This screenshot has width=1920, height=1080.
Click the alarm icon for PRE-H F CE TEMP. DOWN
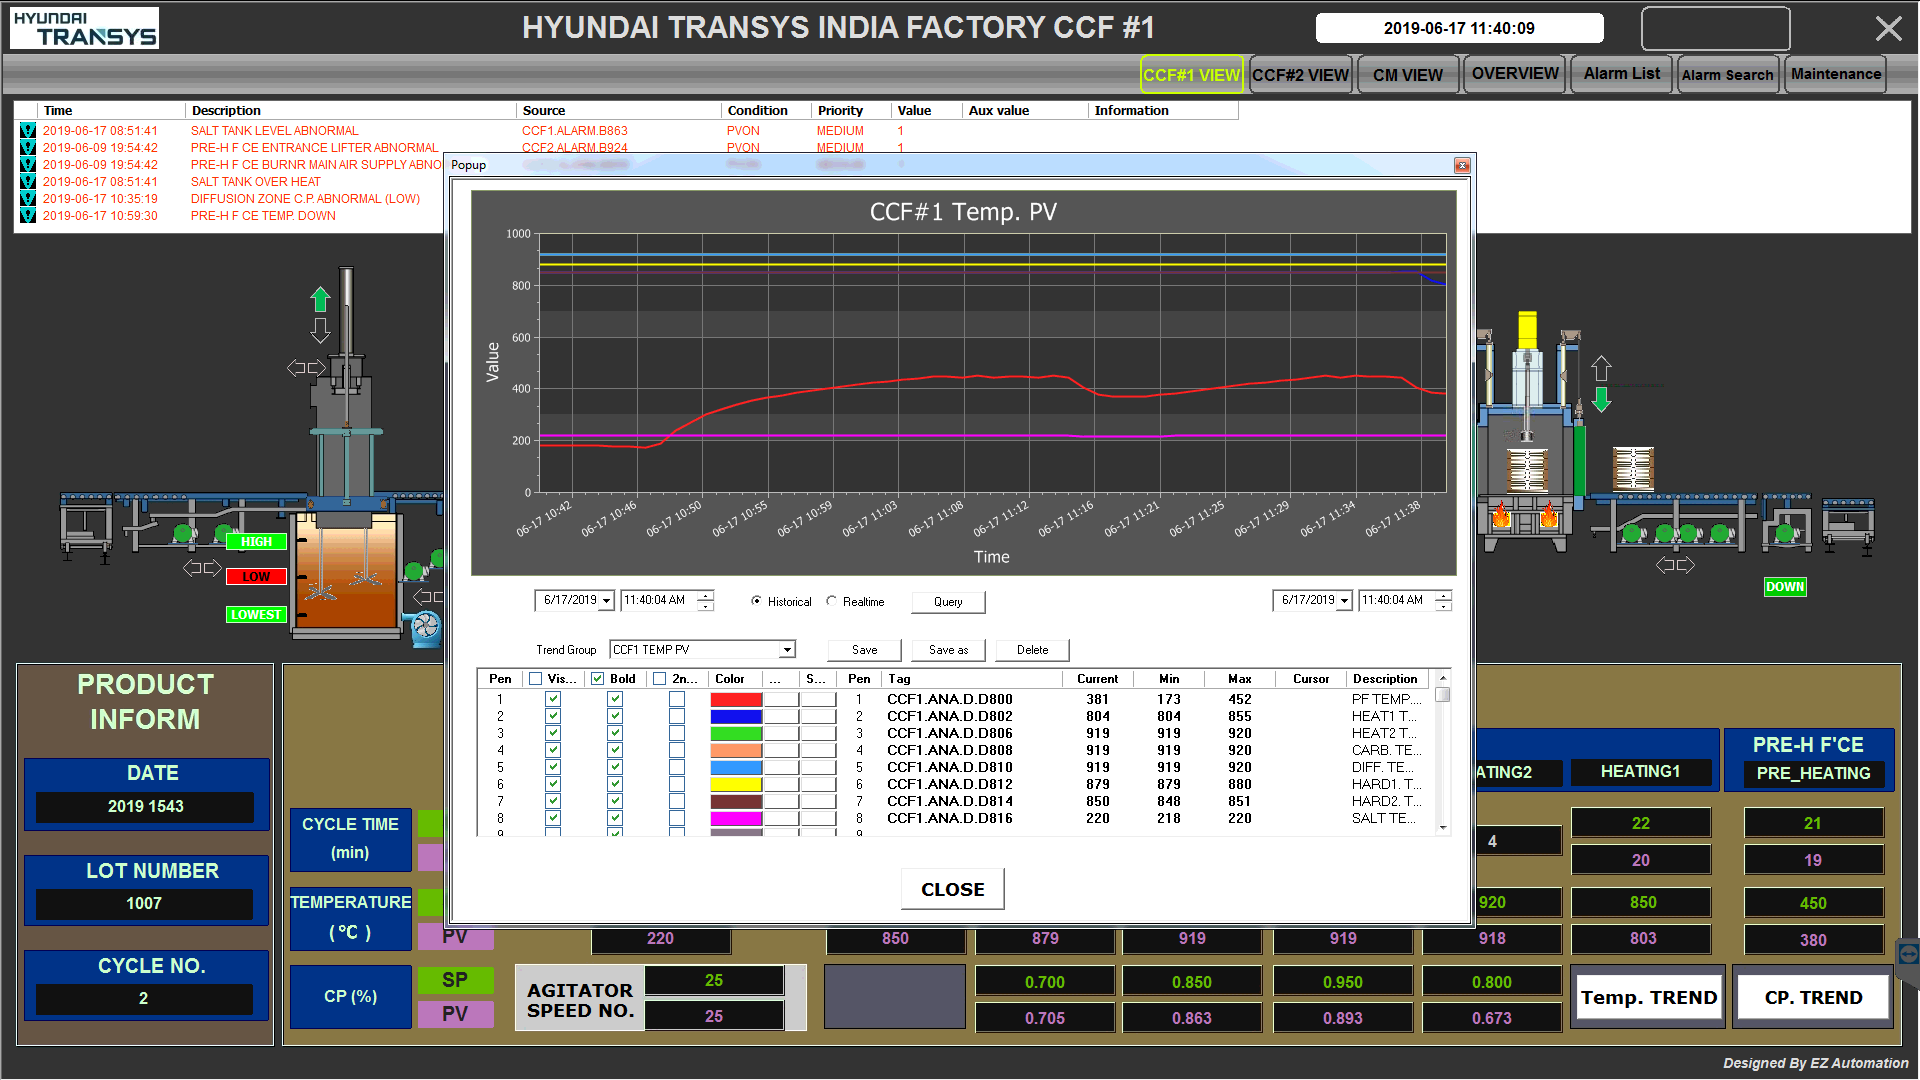[28, 216]
